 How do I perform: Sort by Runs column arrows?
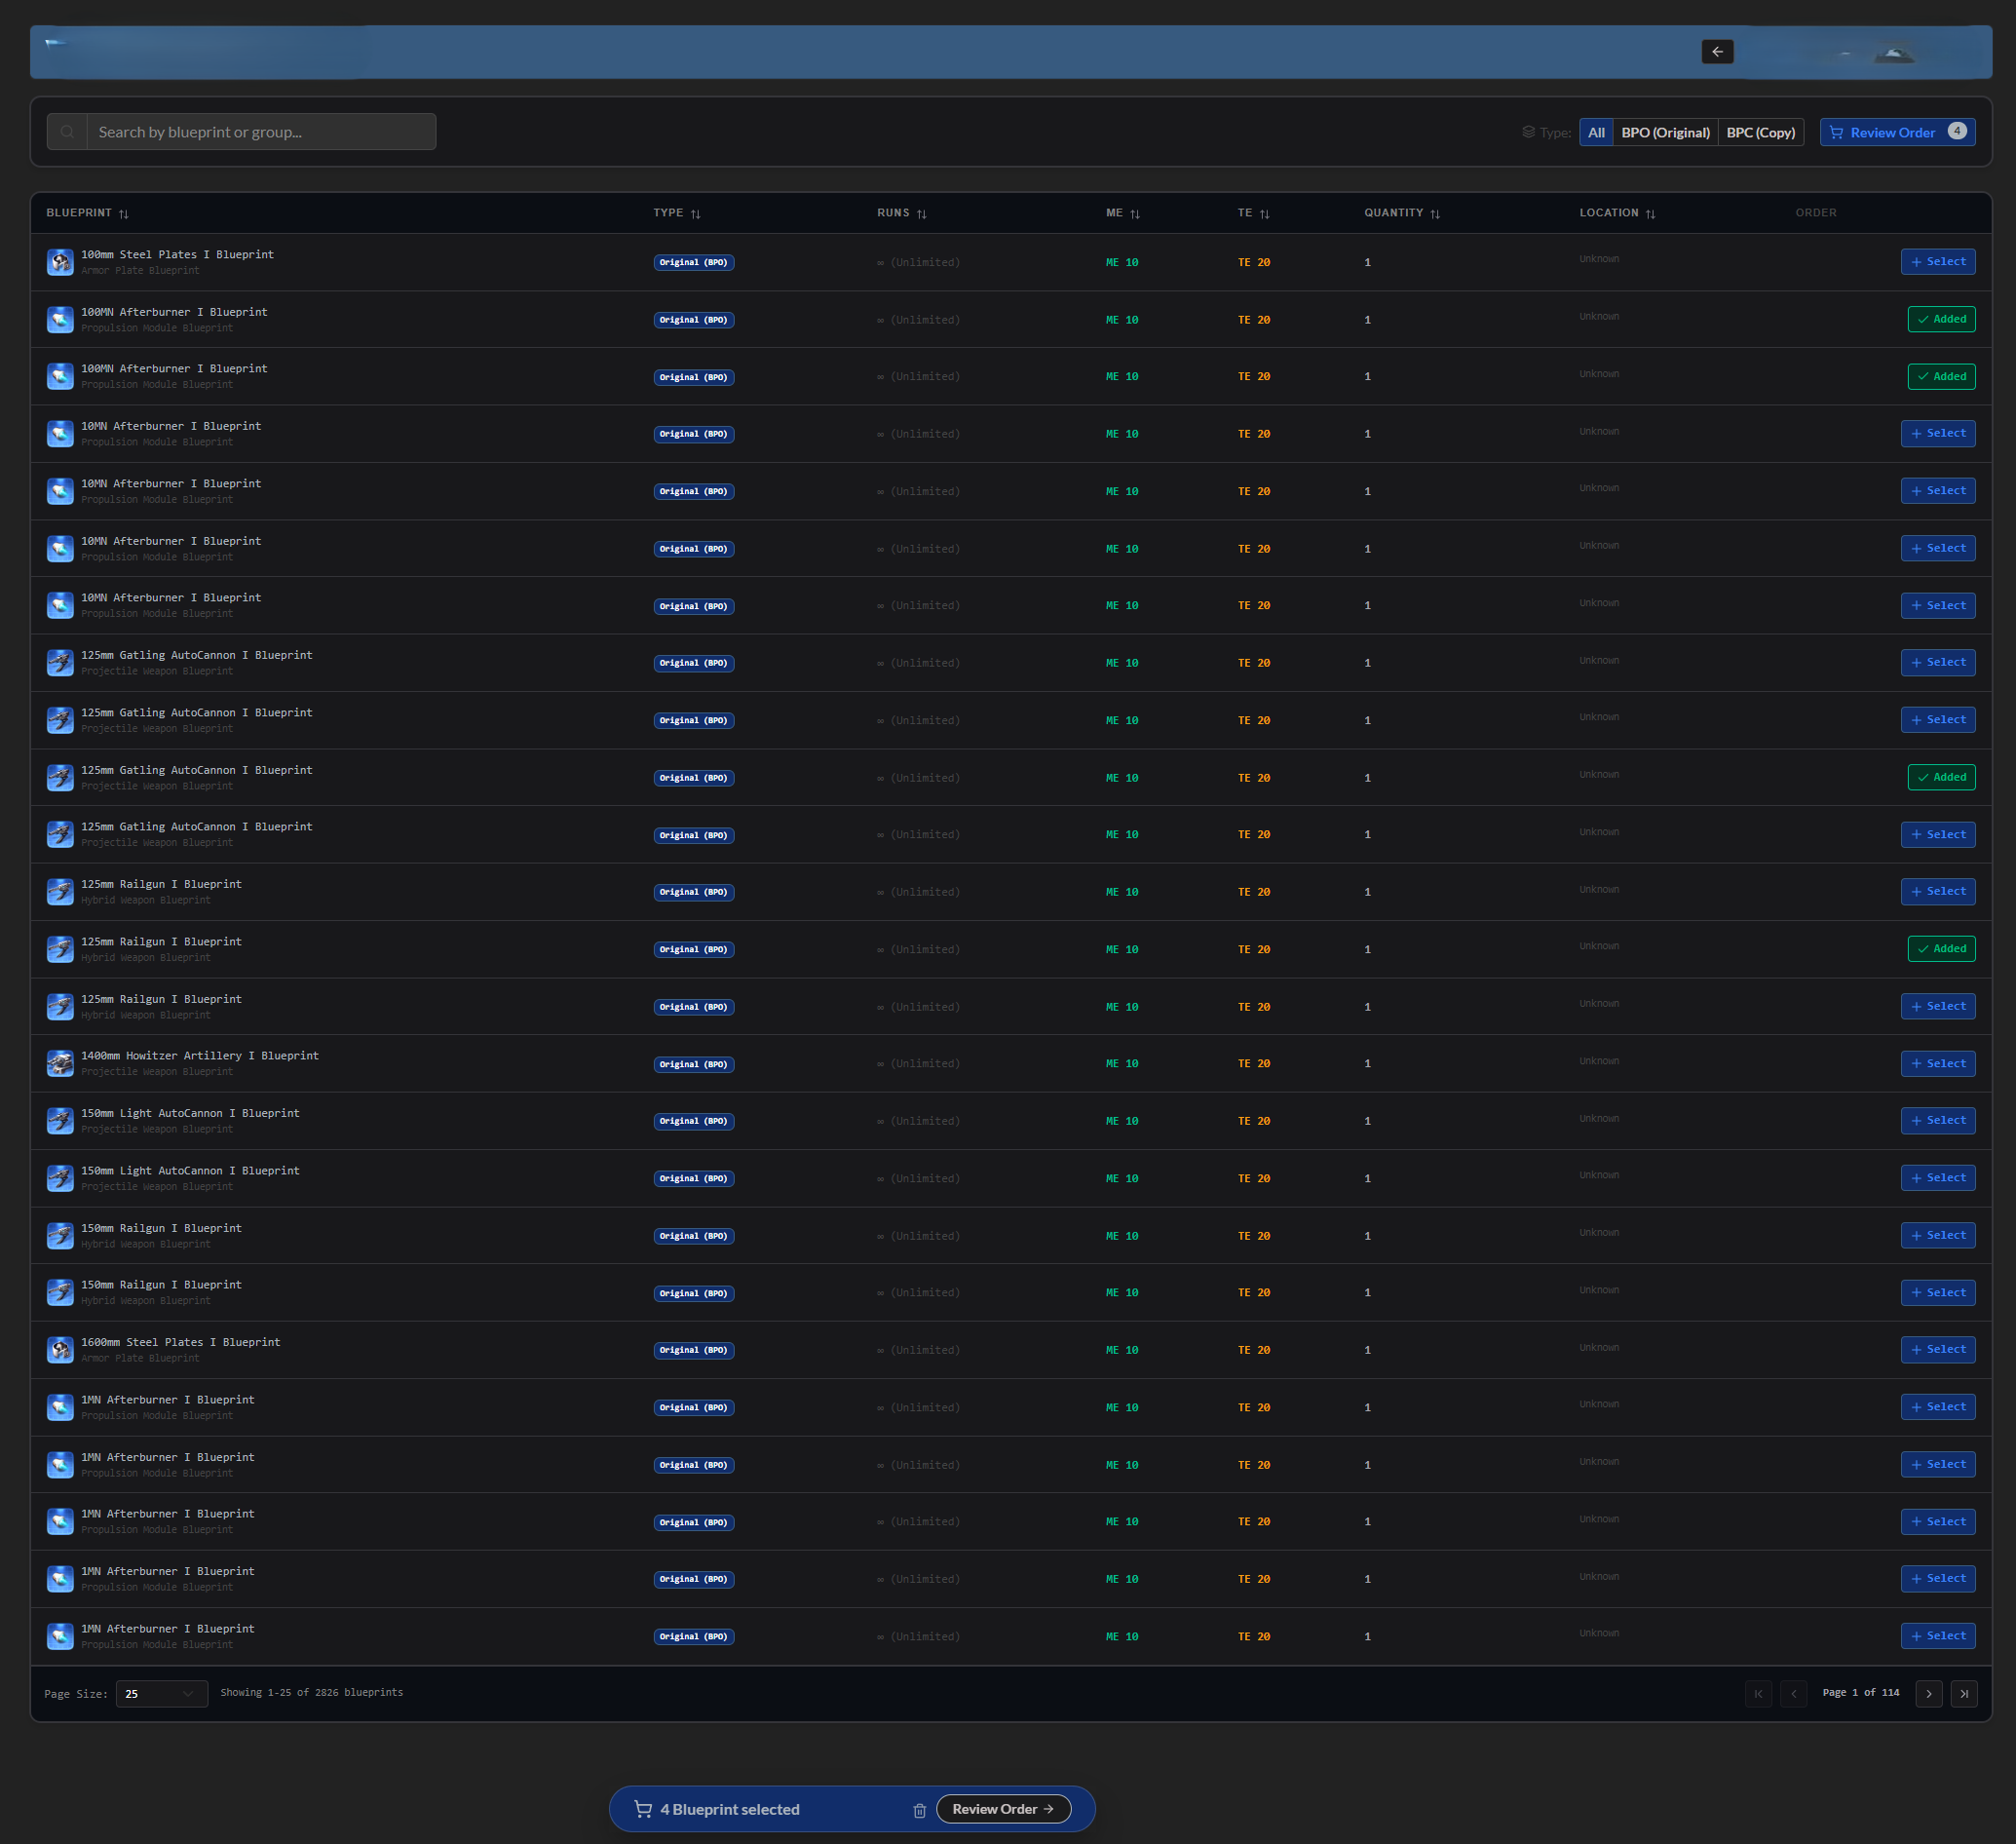click(x=922, y=214)
